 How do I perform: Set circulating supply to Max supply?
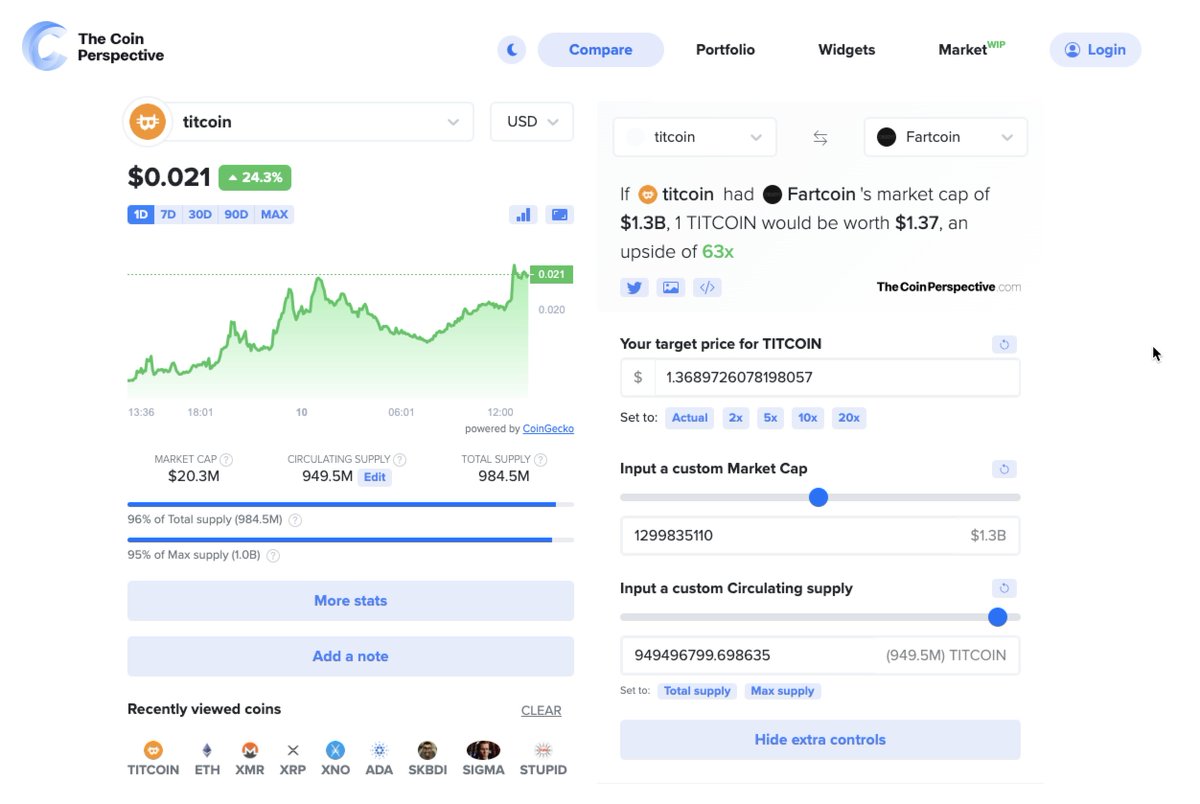click(782, 691)
